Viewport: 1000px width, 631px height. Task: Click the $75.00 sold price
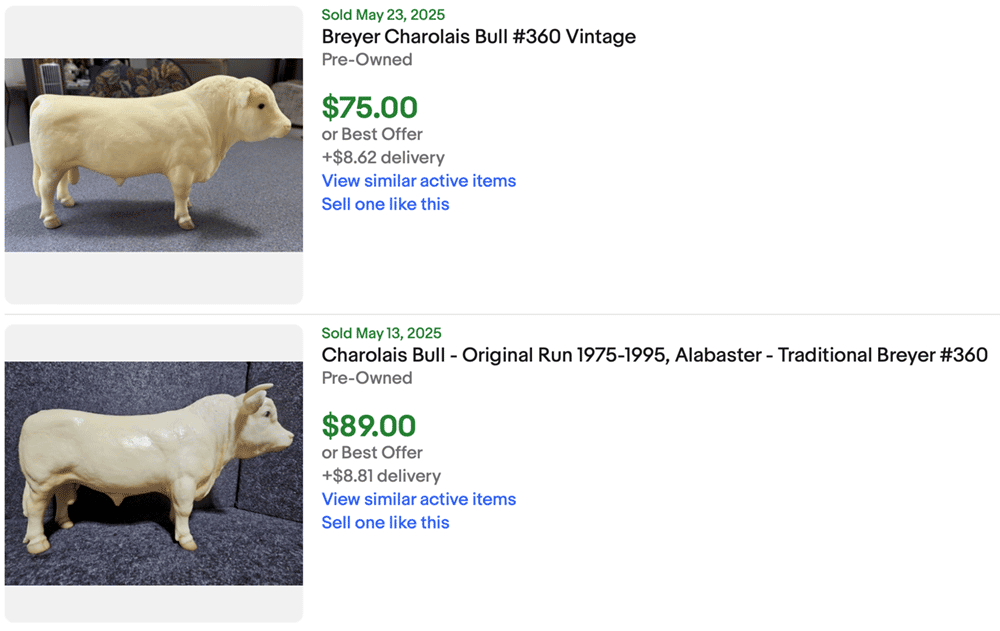pyautogui.click(x=369, y=107)
